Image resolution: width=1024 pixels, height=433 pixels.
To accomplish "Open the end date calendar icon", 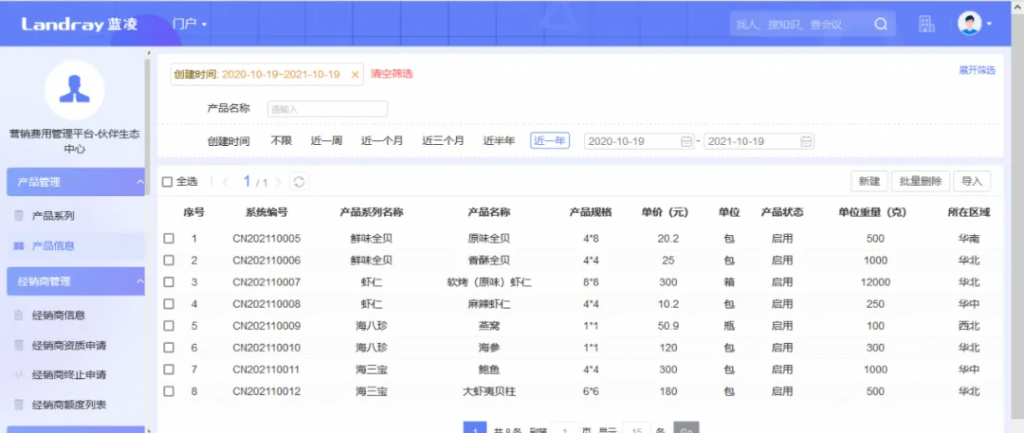I will [x=805, y=141].
